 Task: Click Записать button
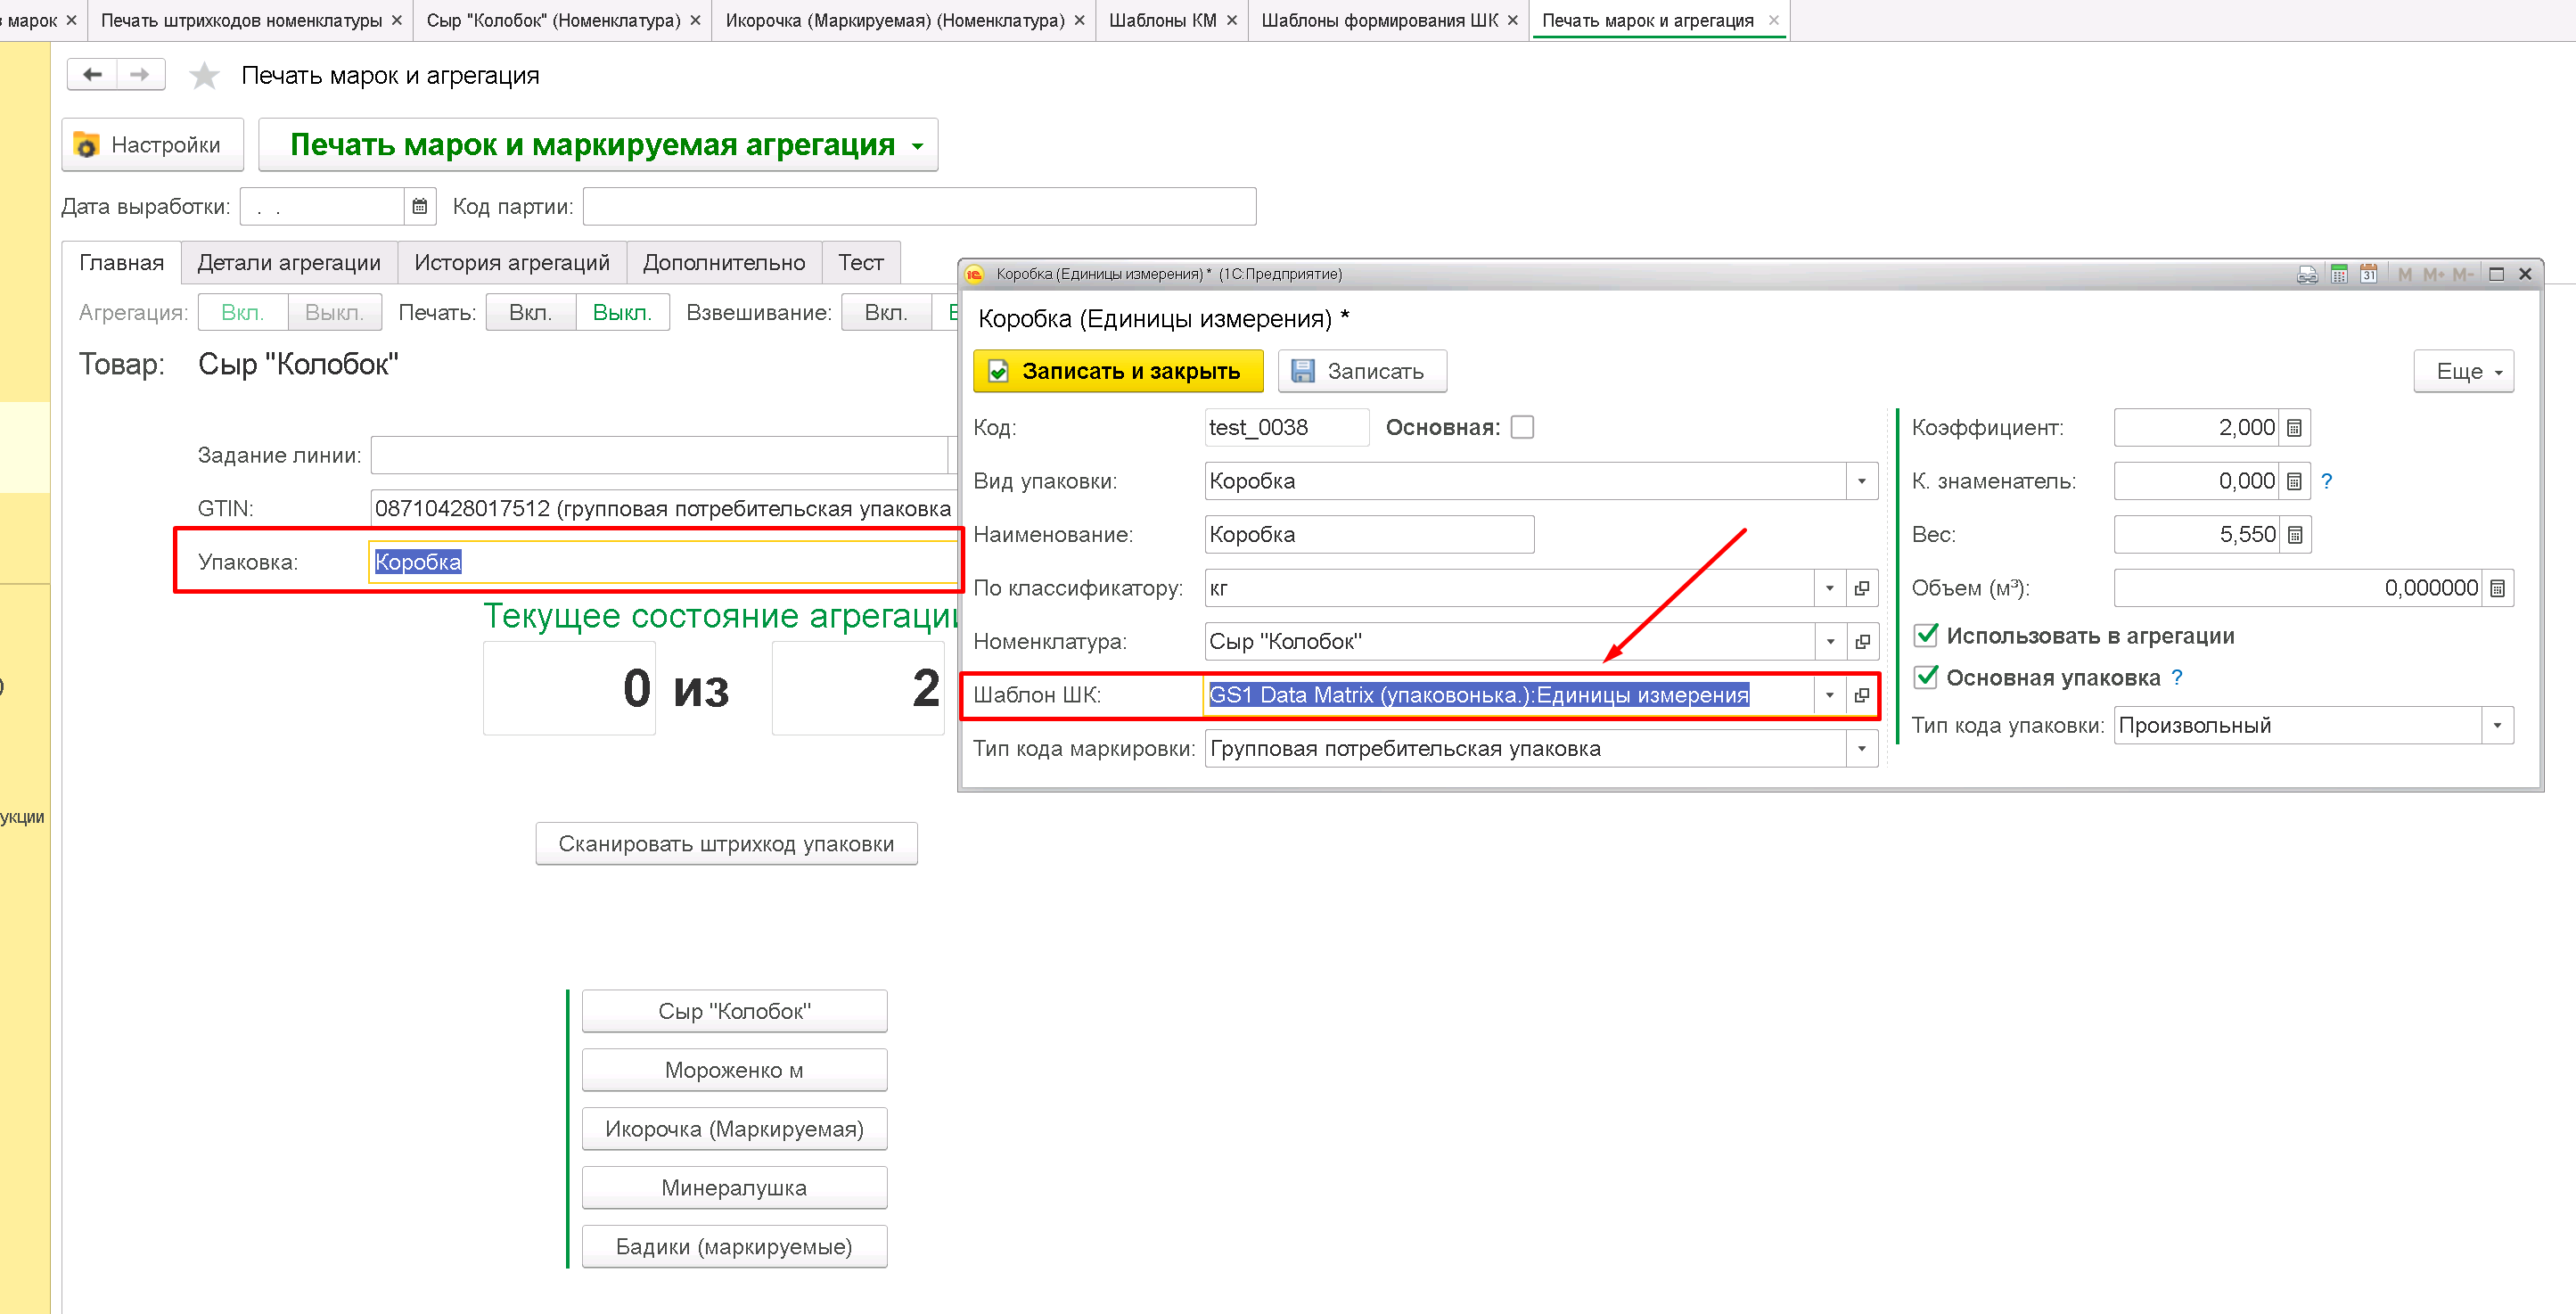[1362, 371]
